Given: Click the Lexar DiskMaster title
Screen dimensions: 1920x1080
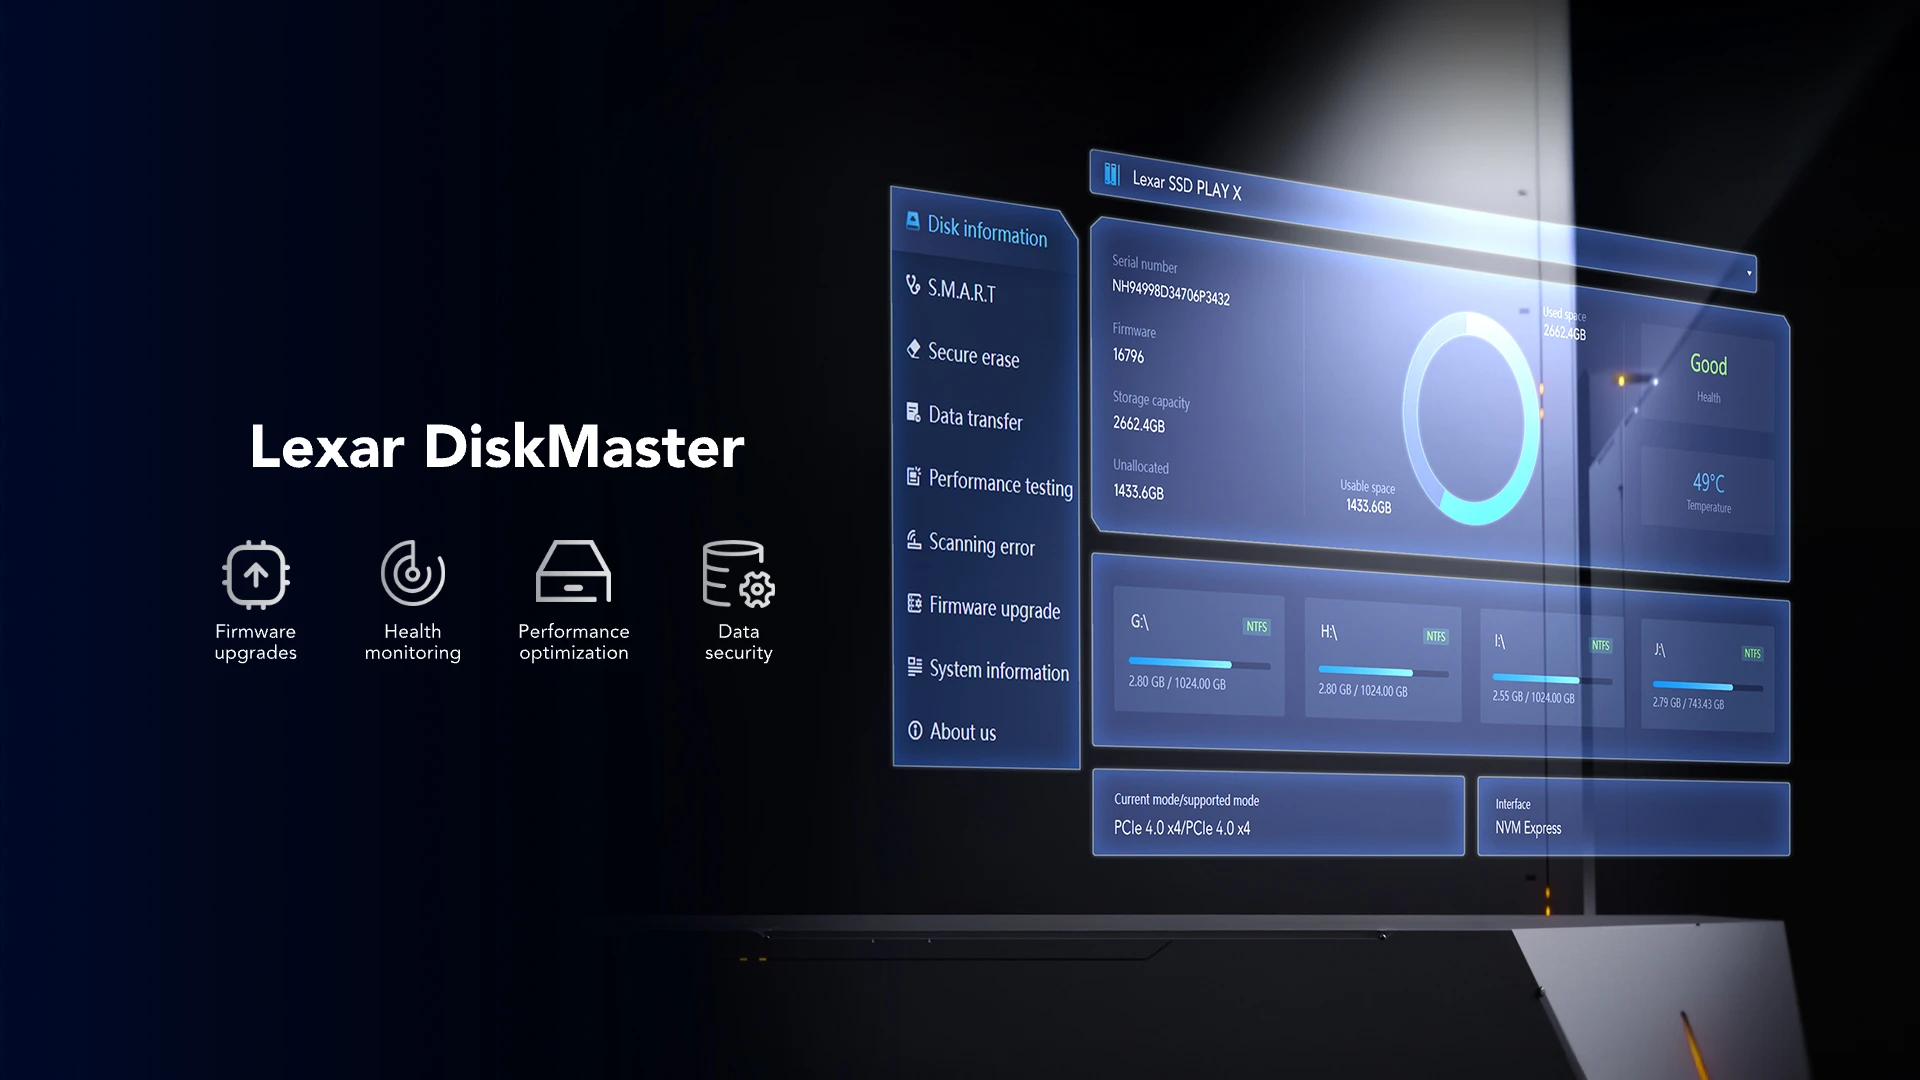Looking at the screenshot, I should pos(497,446).
